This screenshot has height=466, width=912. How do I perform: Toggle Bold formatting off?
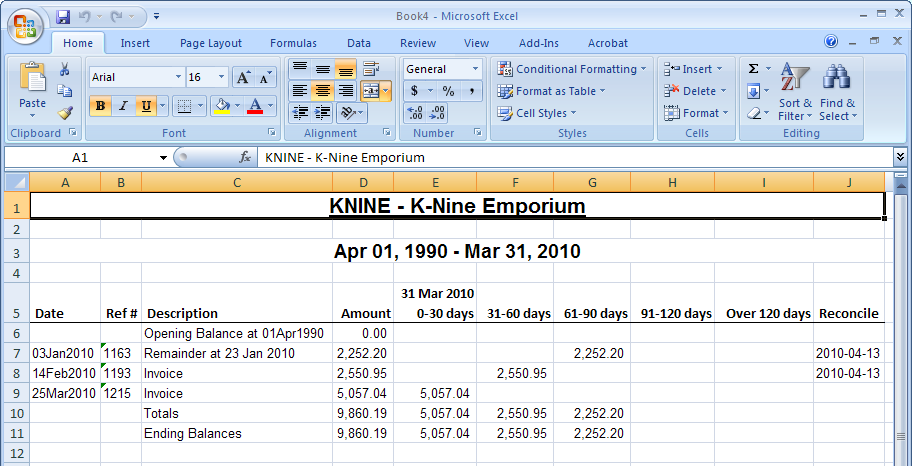(100, 106)
